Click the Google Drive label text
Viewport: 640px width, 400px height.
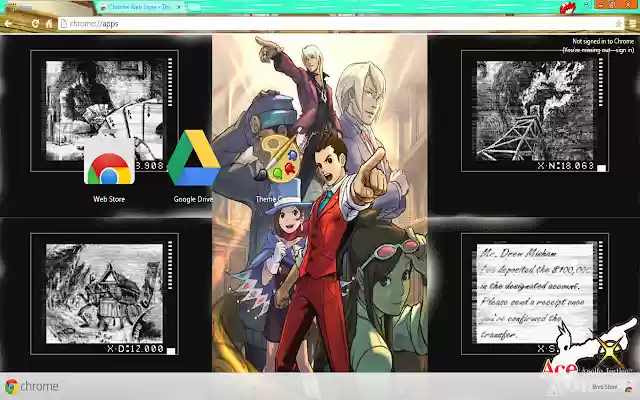coord(193,199)
